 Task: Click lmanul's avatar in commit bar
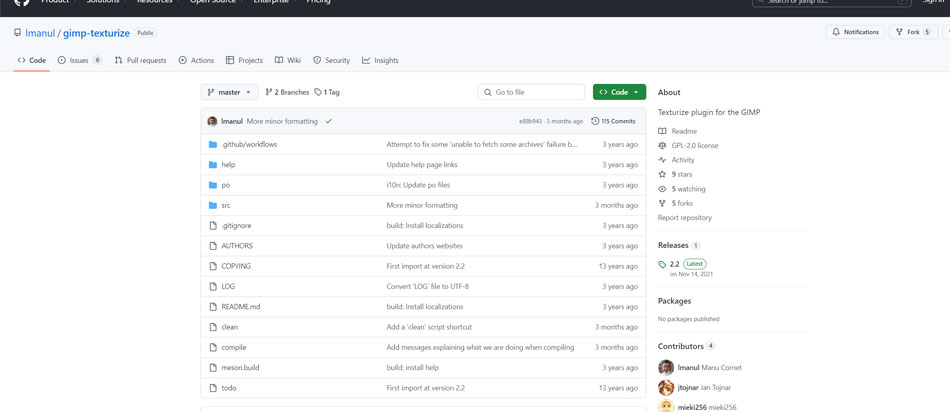212,121
